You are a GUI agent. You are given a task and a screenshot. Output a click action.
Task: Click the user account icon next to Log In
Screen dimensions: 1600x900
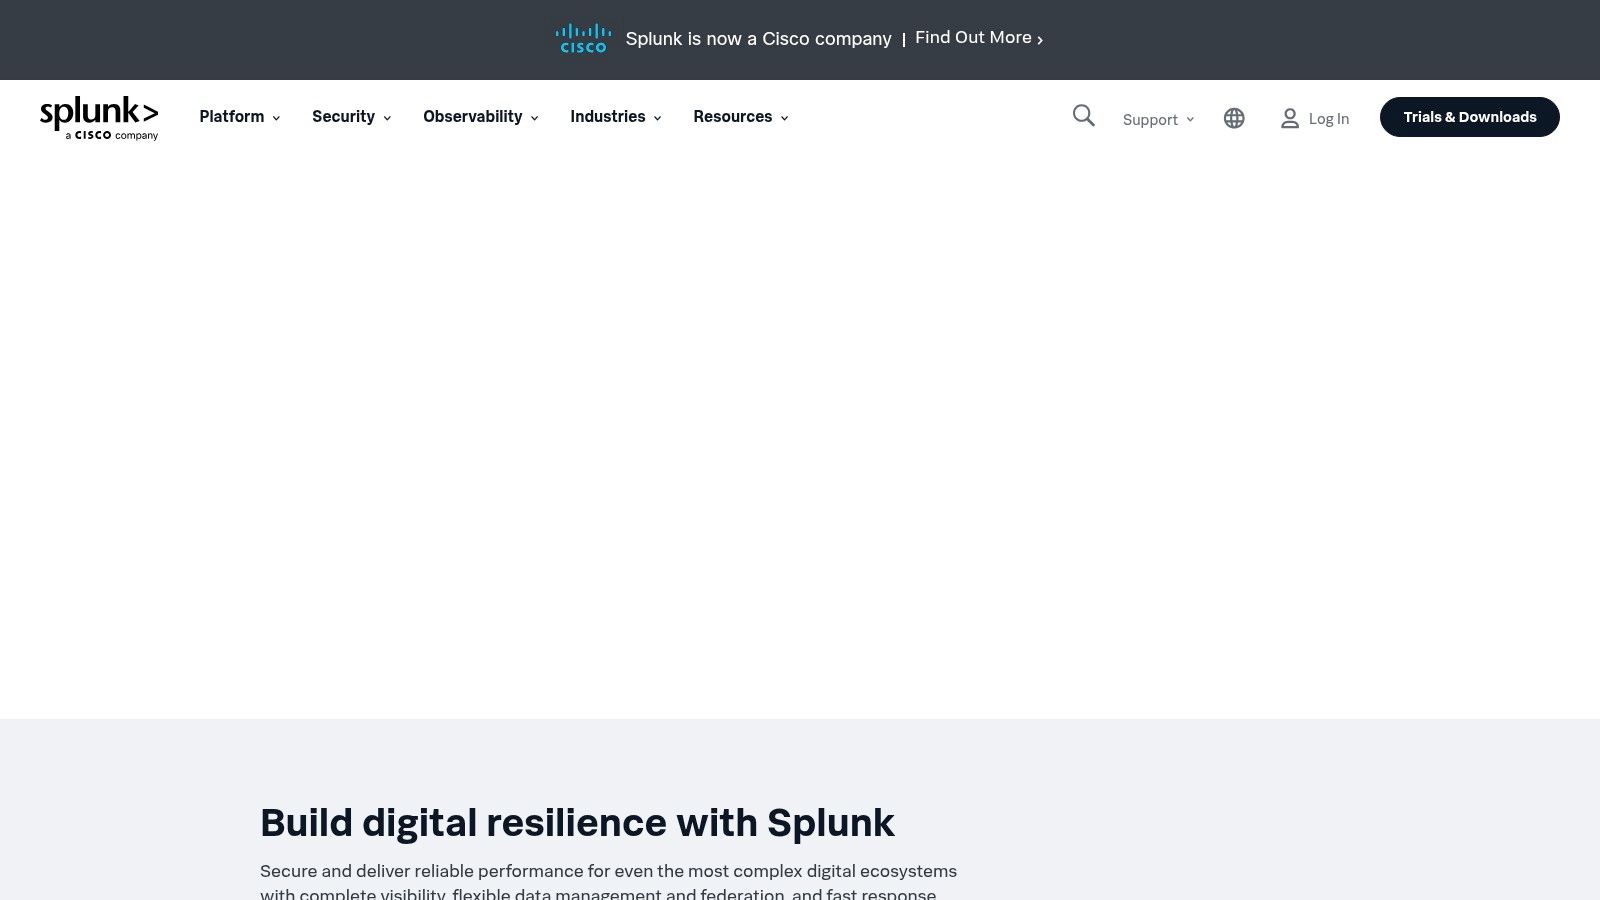click(1290, 118)
